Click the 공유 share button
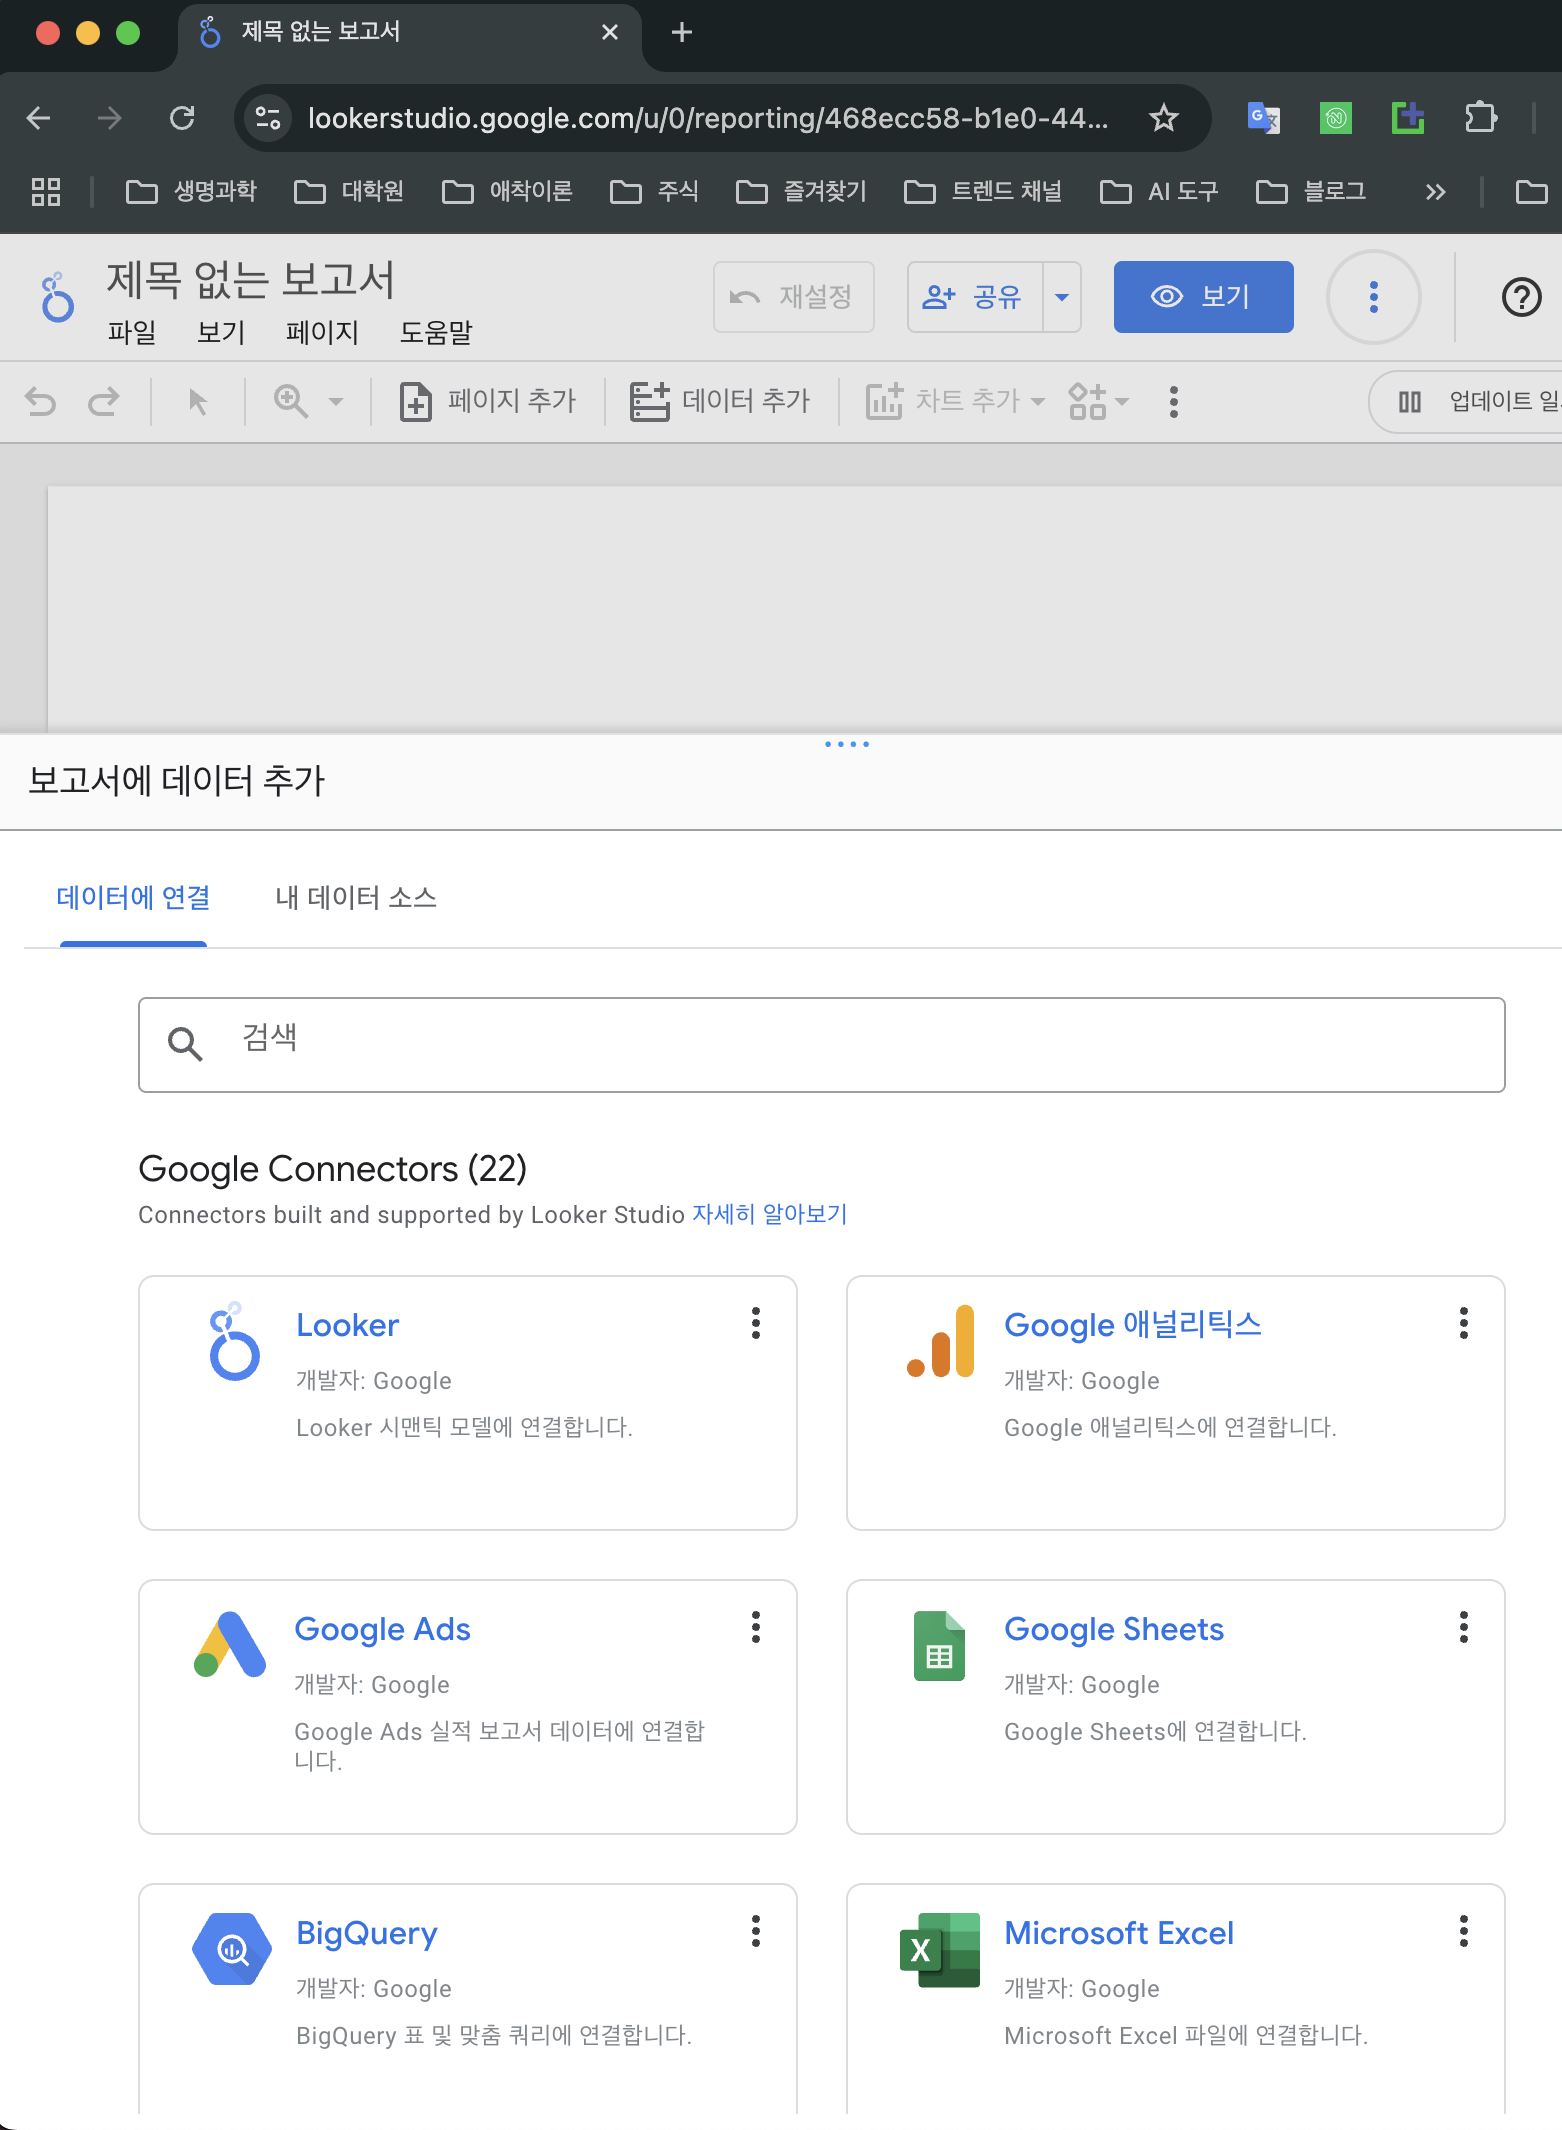The image size is (1562, 2130). click(974, 297)
